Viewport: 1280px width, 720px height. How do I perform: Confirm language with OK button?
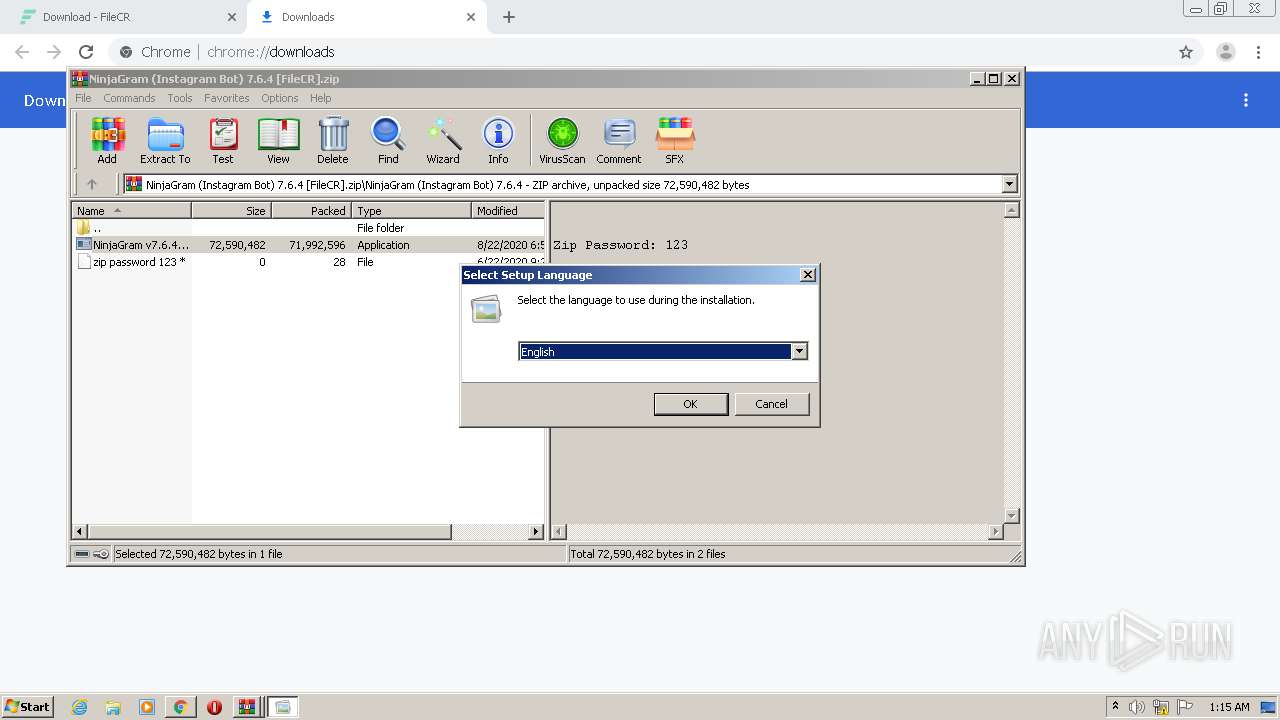click(690, 404)
